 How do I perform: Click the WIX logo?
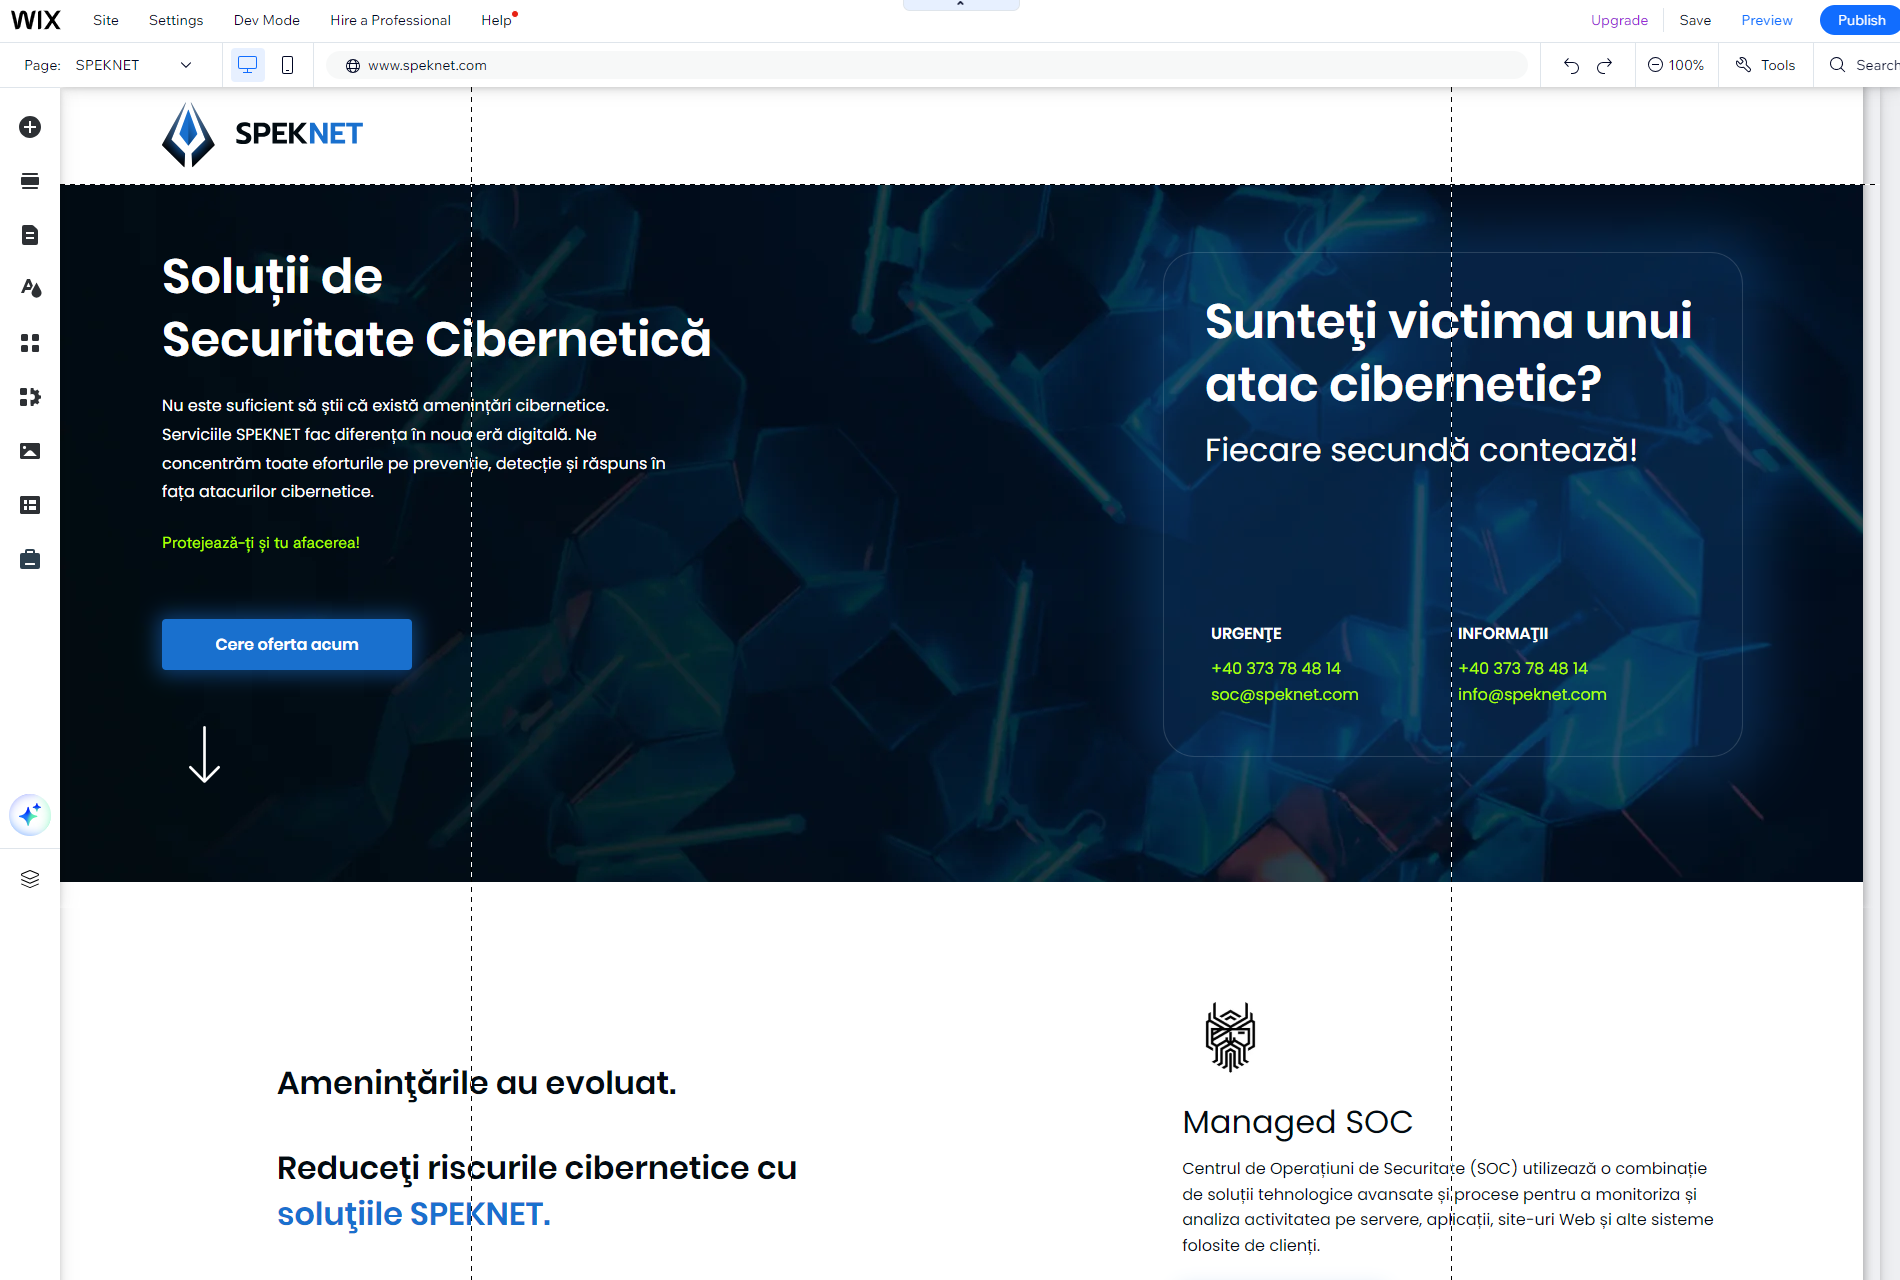coord(36,20)
